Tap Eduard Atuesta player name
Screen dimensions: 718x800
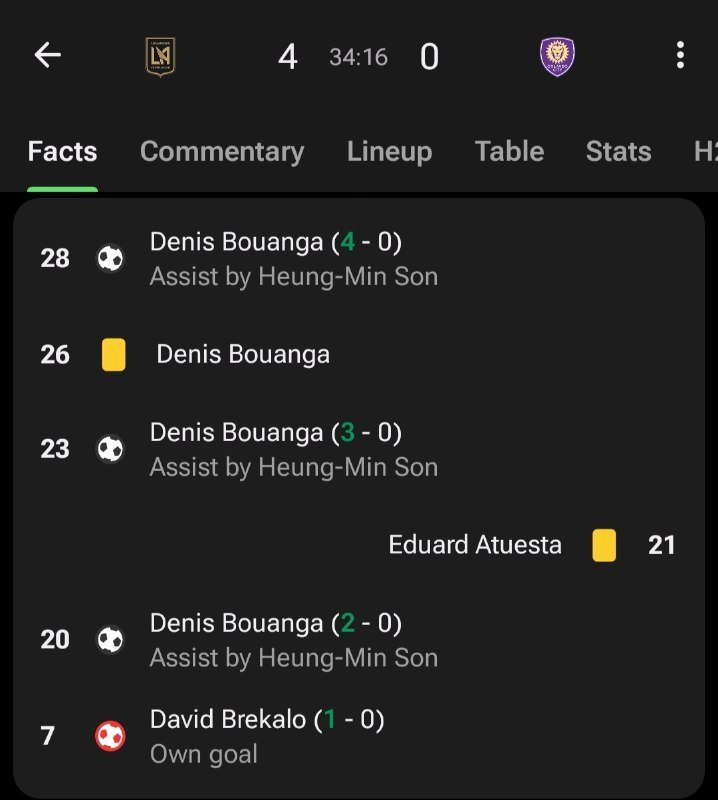click(x=475, y=545)
